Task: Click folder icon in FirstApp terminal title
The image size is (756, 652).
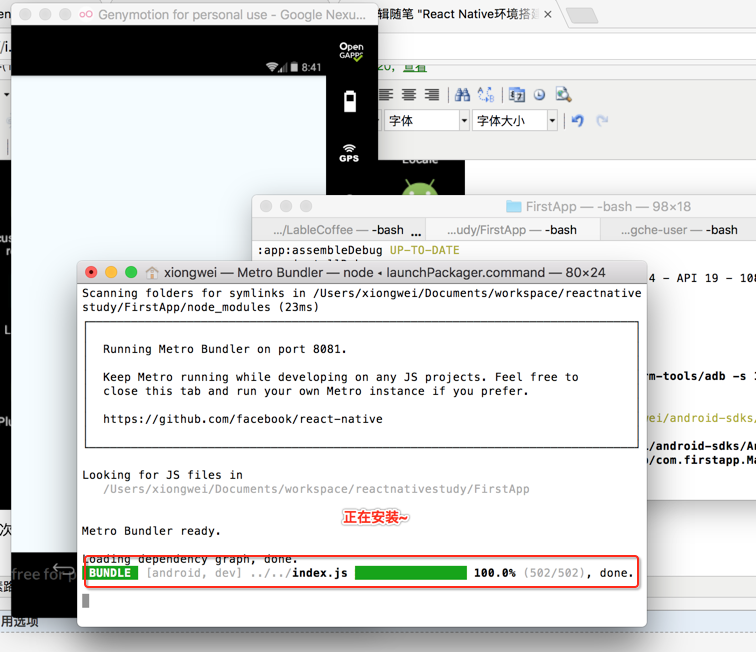Action: tap(513, 206)
